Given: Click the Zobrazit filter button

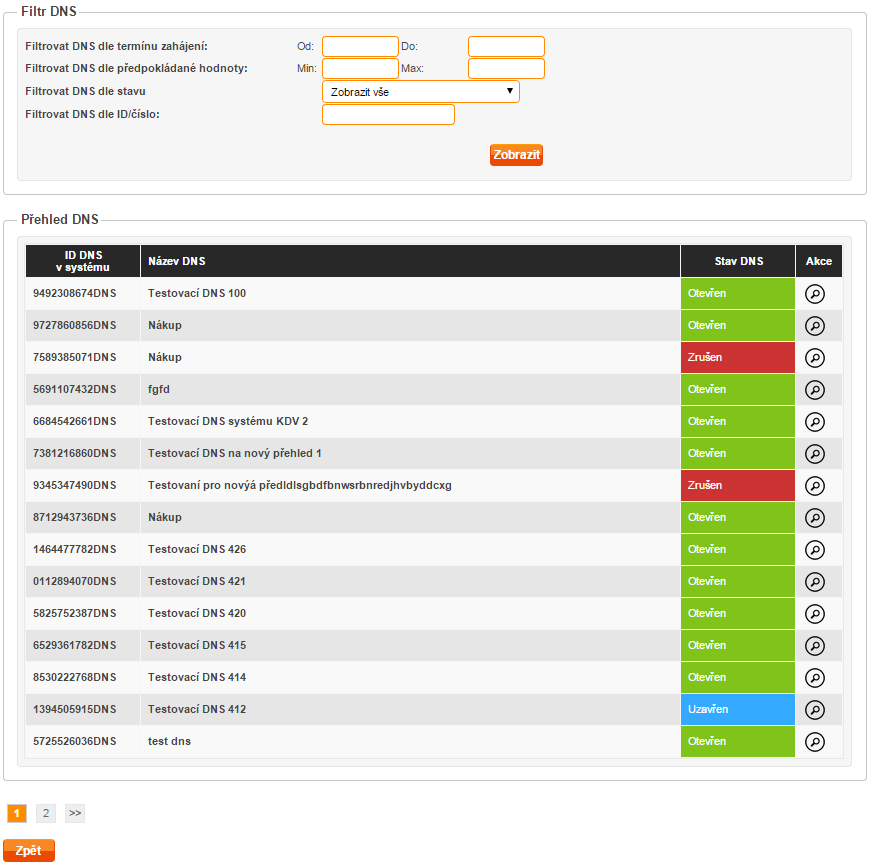Looking at the screenshot, I should click(x=516, y=155).
